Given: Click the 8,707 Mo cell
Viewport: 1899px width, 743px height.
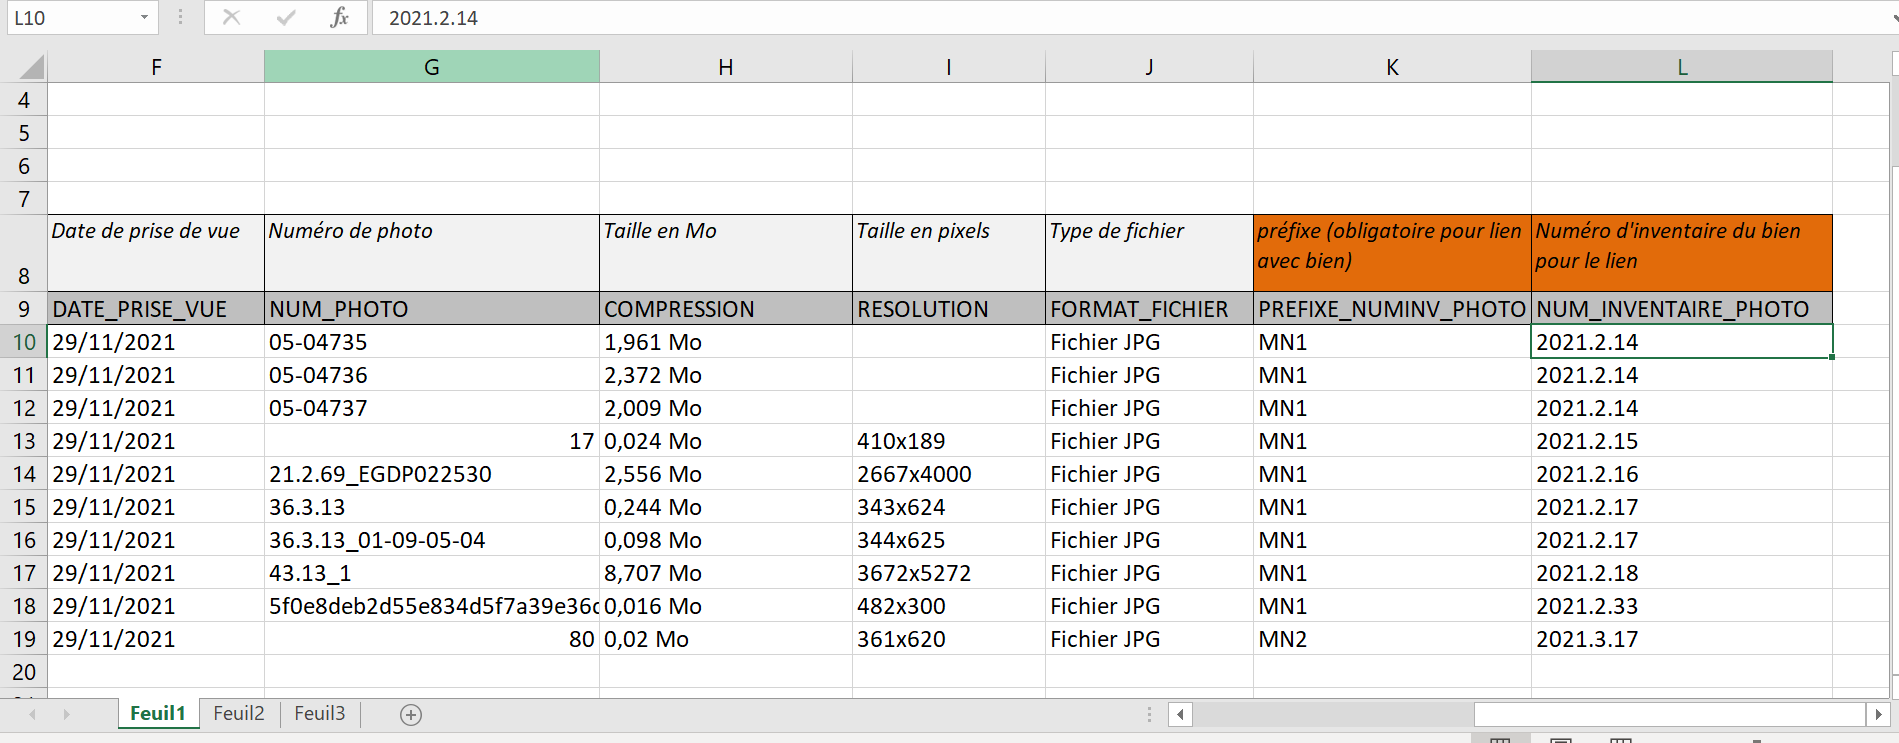Looking at the screenshot, I should coord(726,573).
